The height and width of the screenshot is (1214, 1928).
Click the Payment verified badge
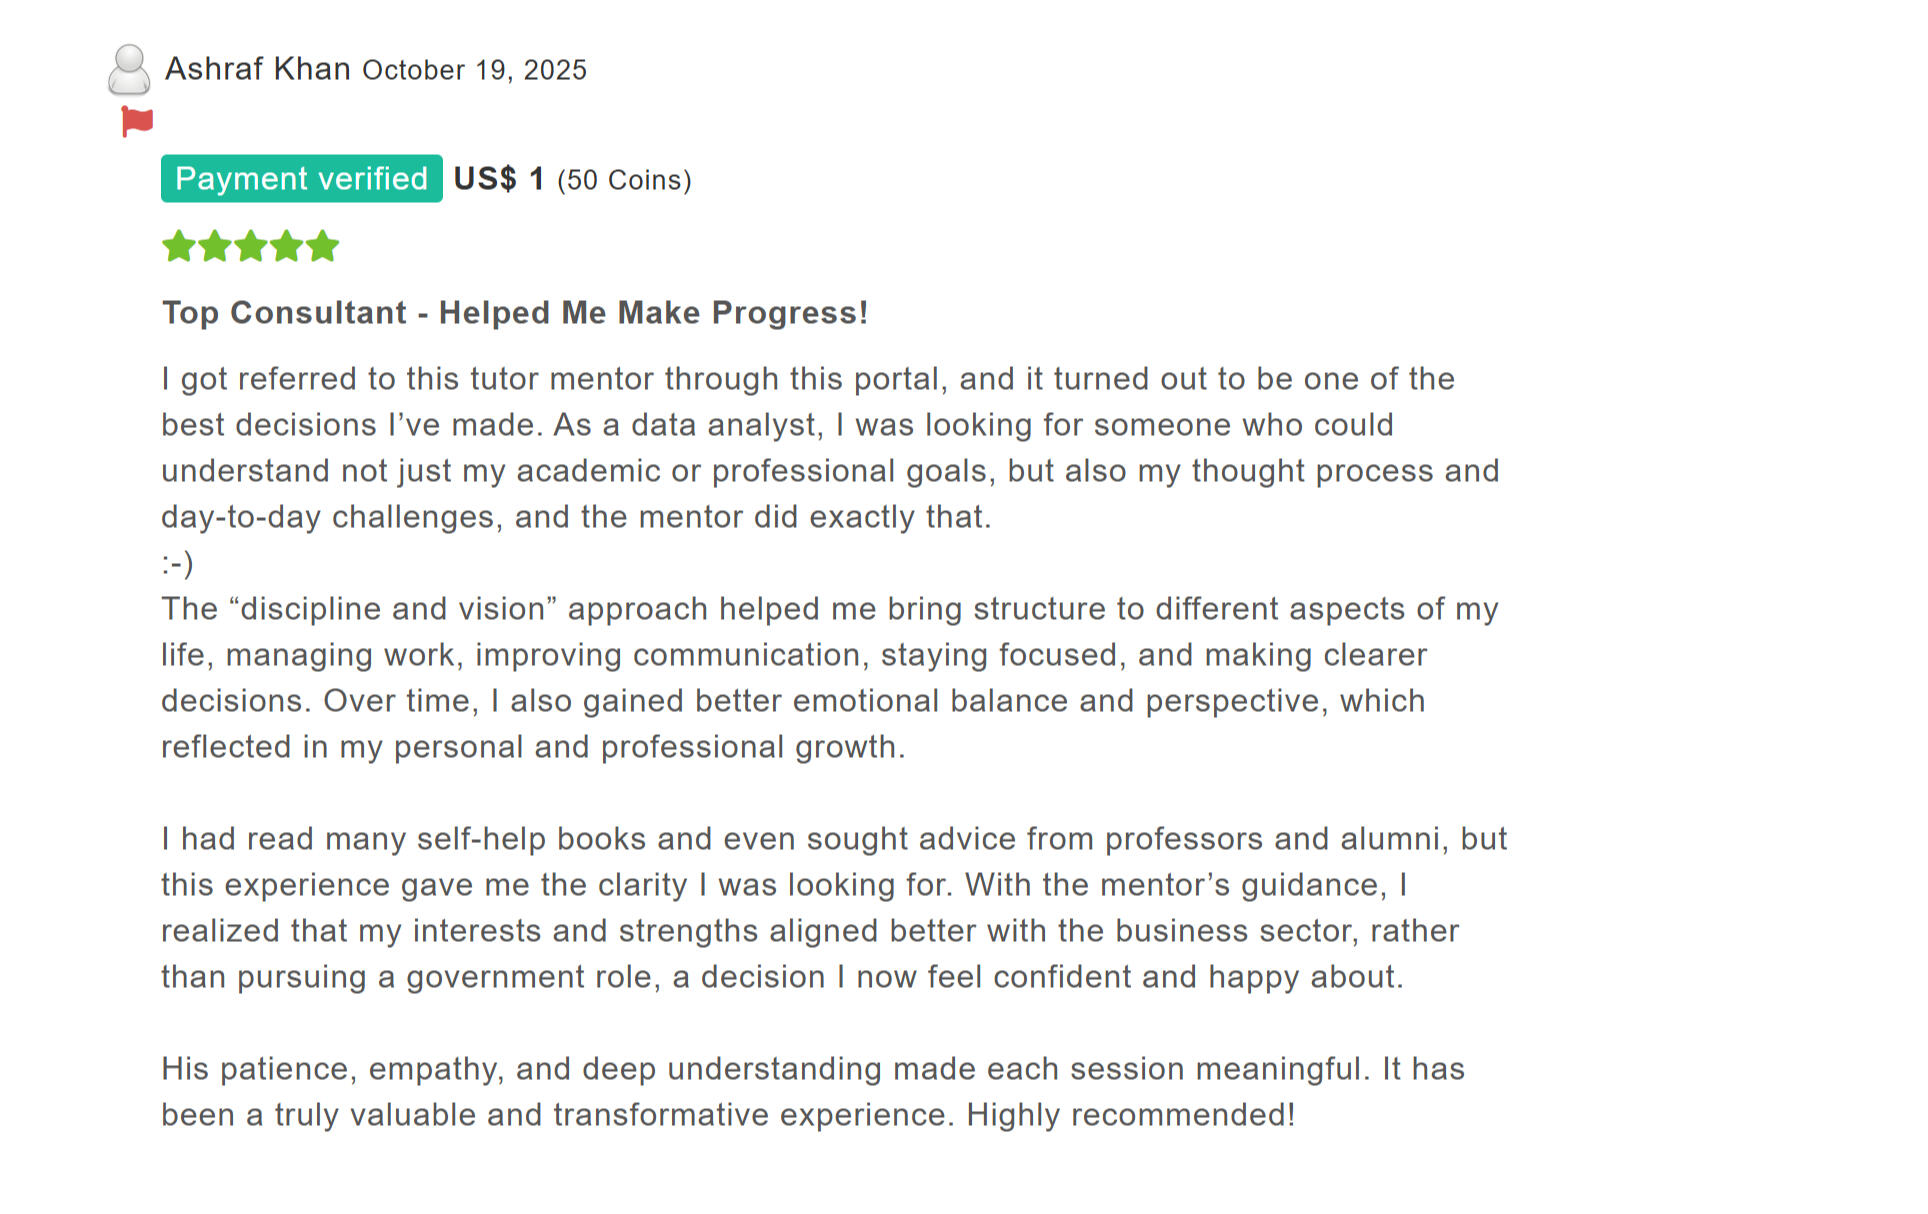301,179
